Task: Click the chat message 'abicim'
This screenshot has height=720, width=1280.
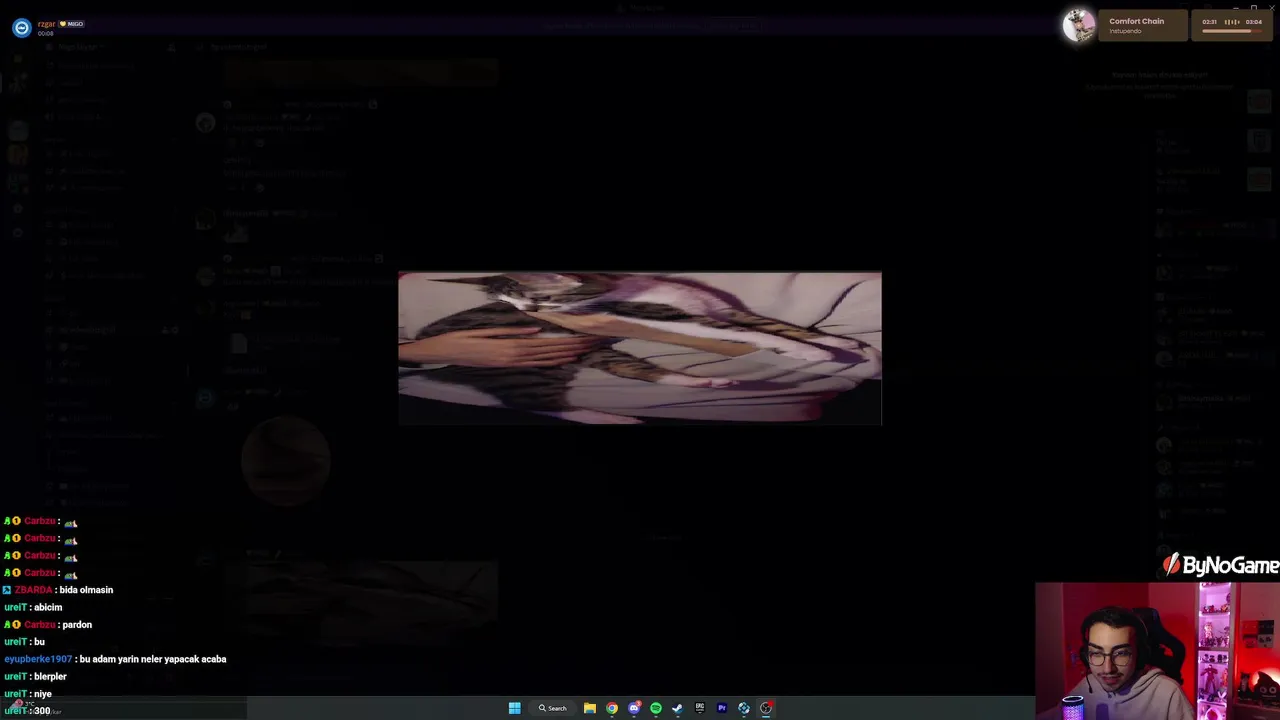Action: [48, 607]
